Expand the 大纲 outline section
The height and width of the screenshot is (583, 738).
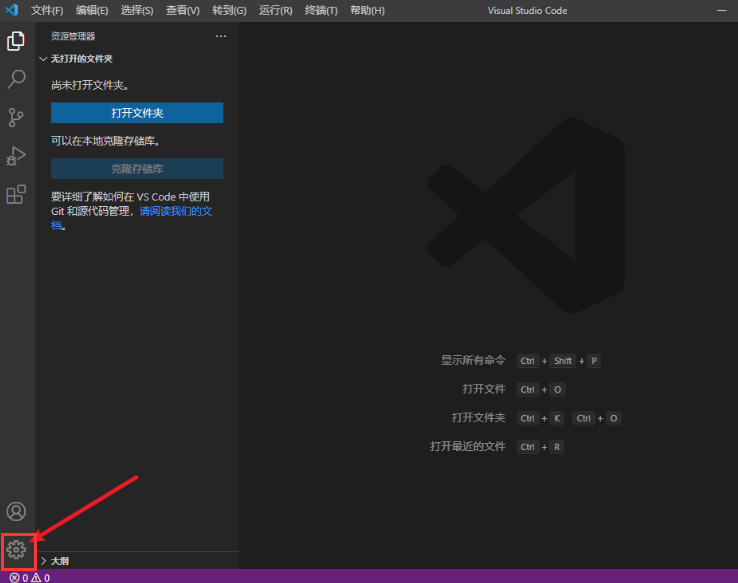coord(59,561)
